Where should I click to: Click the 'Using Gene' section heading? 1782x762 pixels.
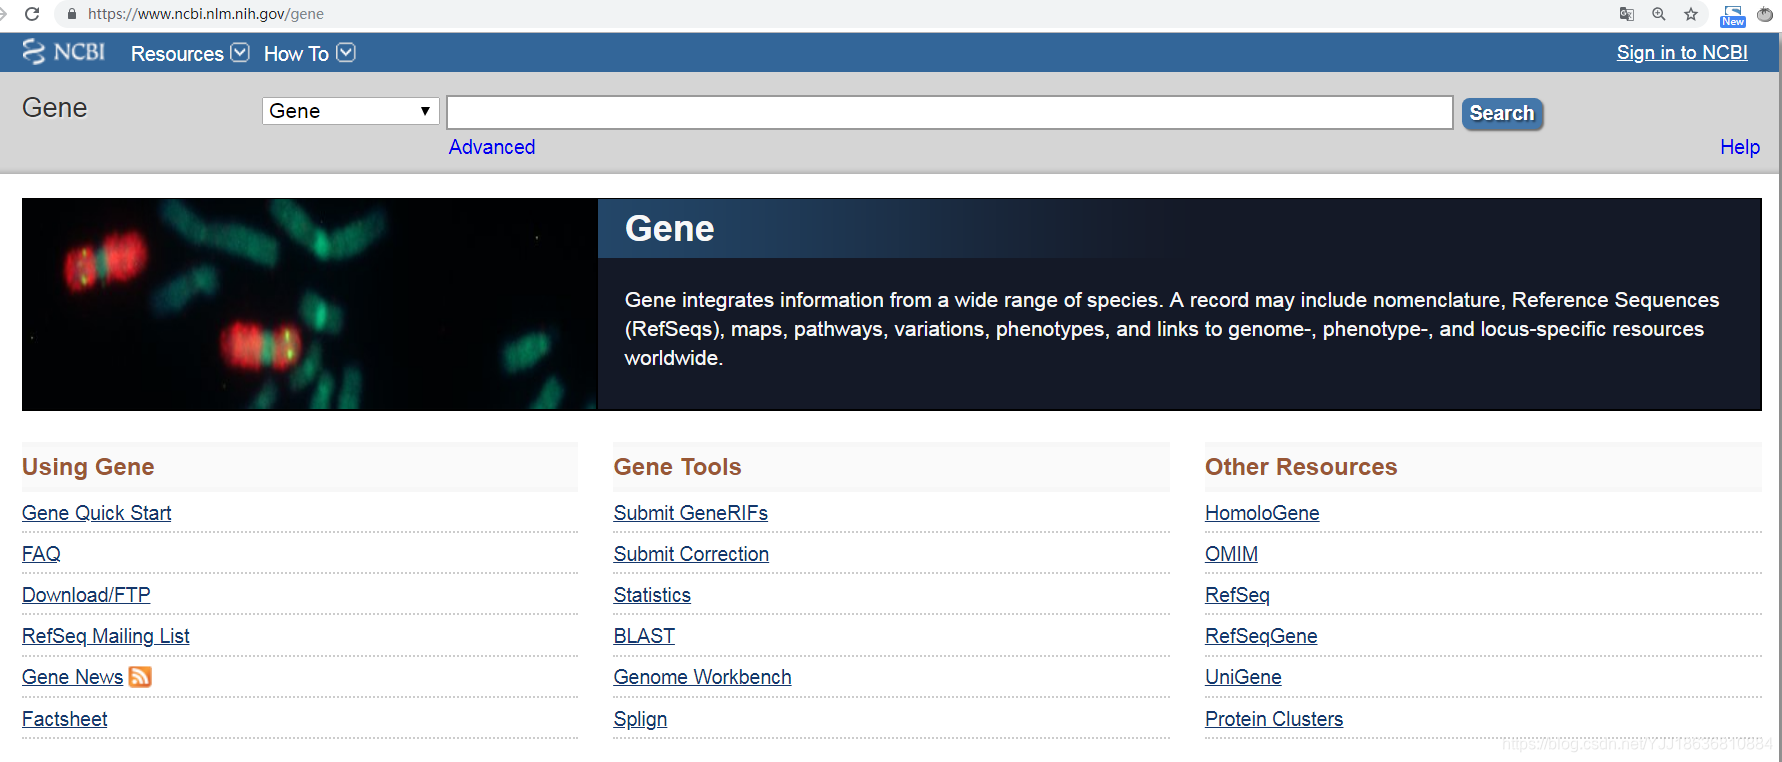pyautogui.click(x=88, y=467)
